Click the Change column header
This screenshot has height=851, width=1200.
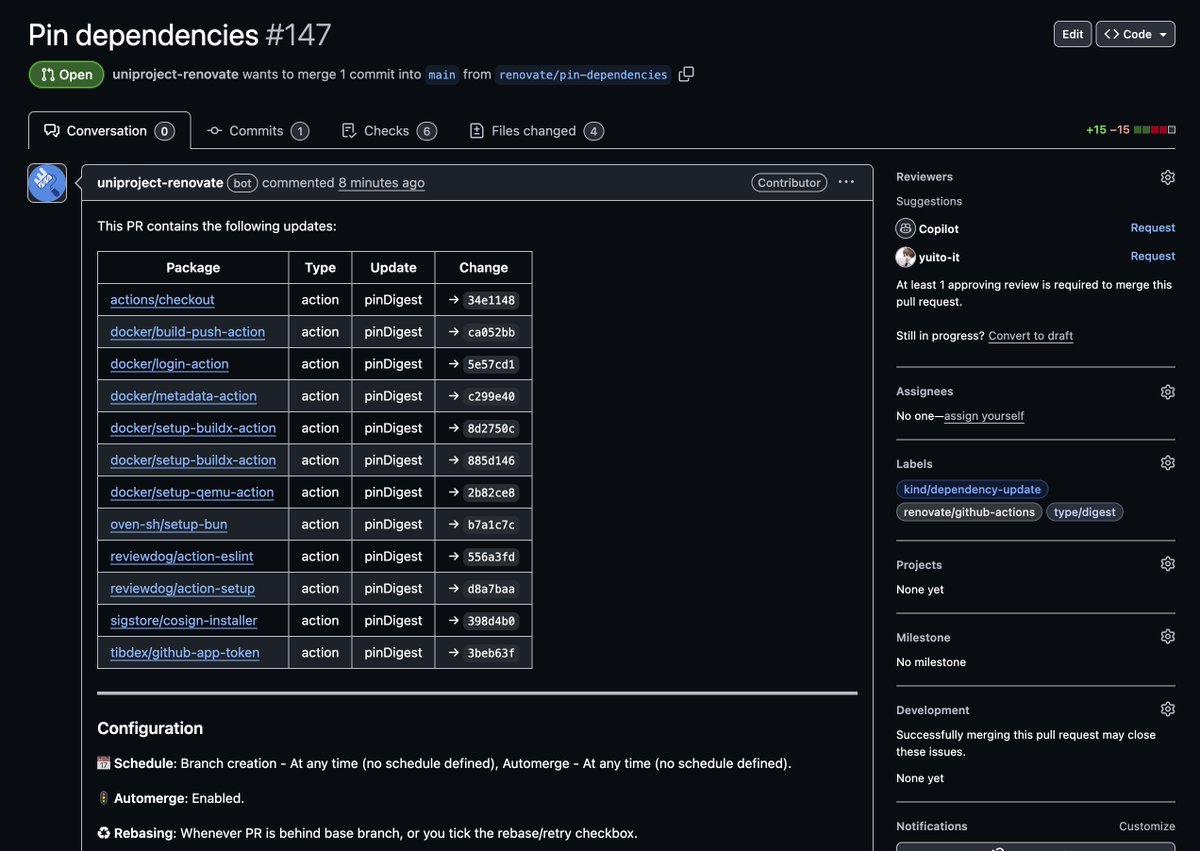[x=484, y=268]
